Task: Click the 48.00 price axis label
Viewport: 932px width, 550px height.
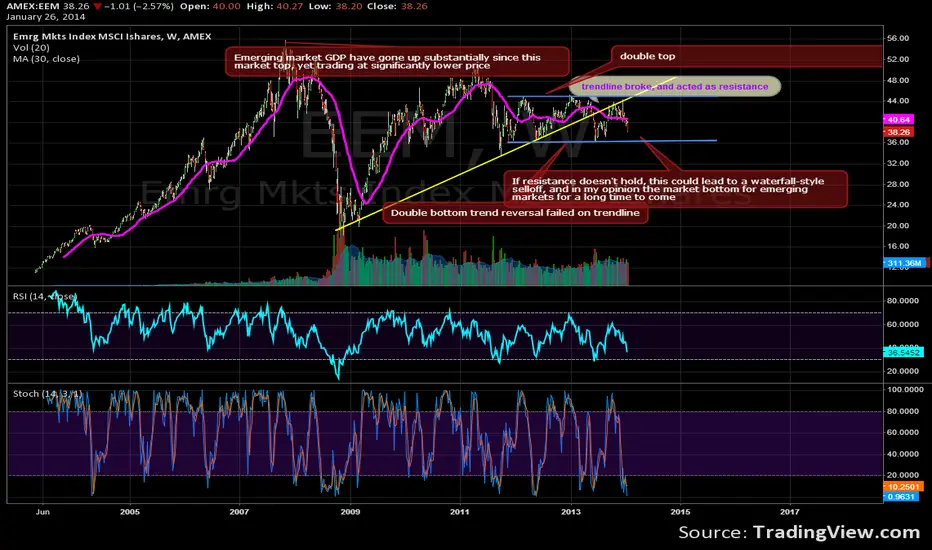Action: pyautogui.click(x=898, y=80)
